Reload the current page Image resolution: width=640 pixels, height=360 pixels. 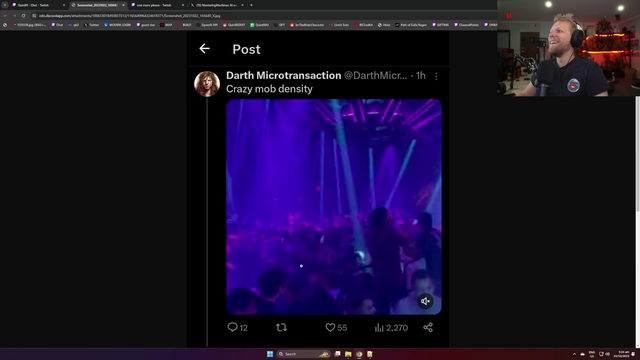23,16
